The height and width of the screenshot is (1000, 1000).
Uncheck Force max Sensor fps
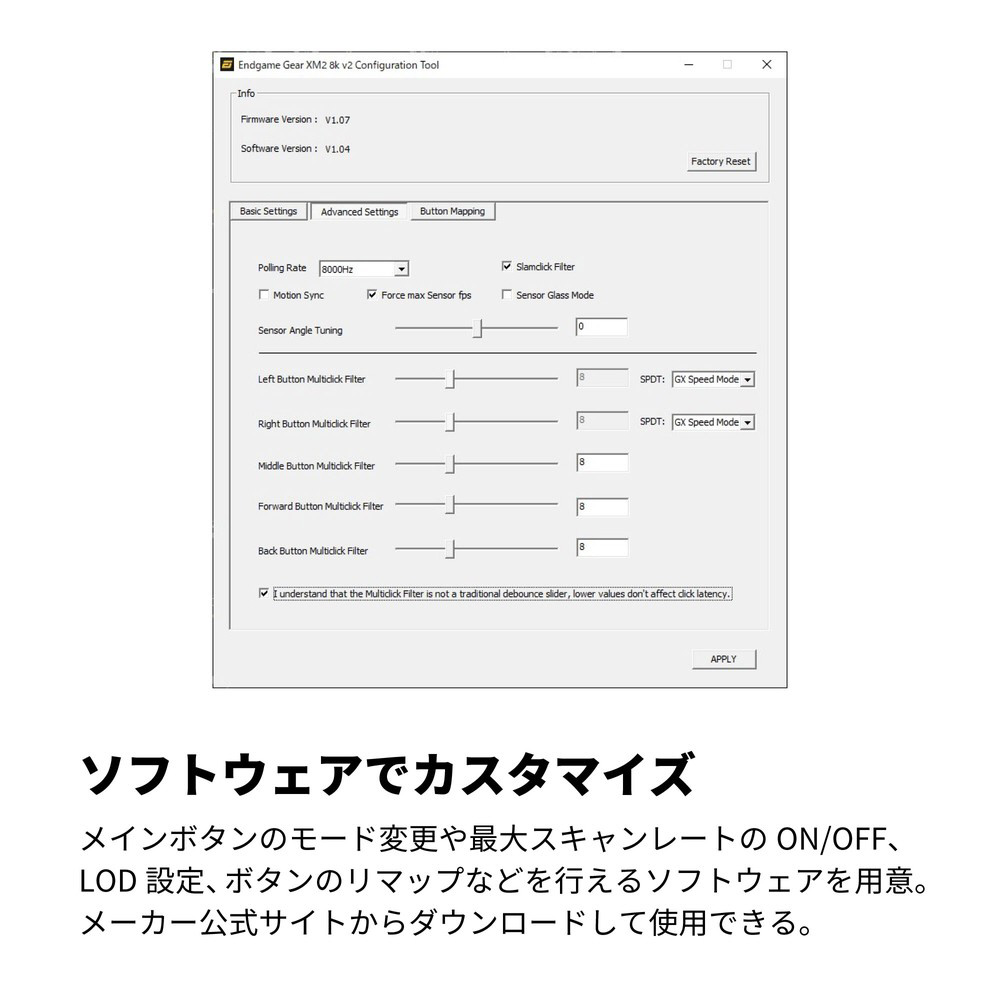(372, 296)
